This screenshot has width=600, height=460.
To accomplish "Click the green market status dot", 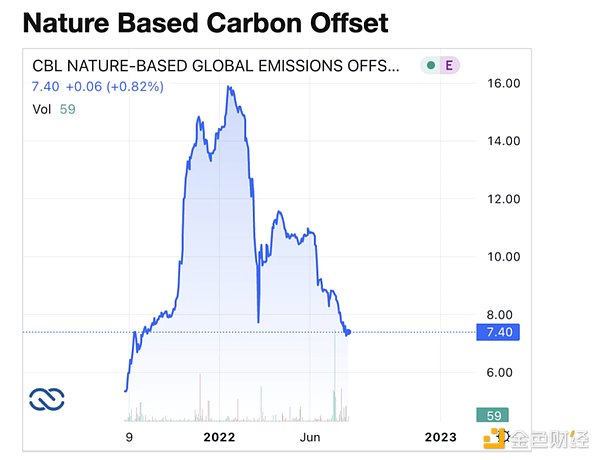I will tap(431, 65).
